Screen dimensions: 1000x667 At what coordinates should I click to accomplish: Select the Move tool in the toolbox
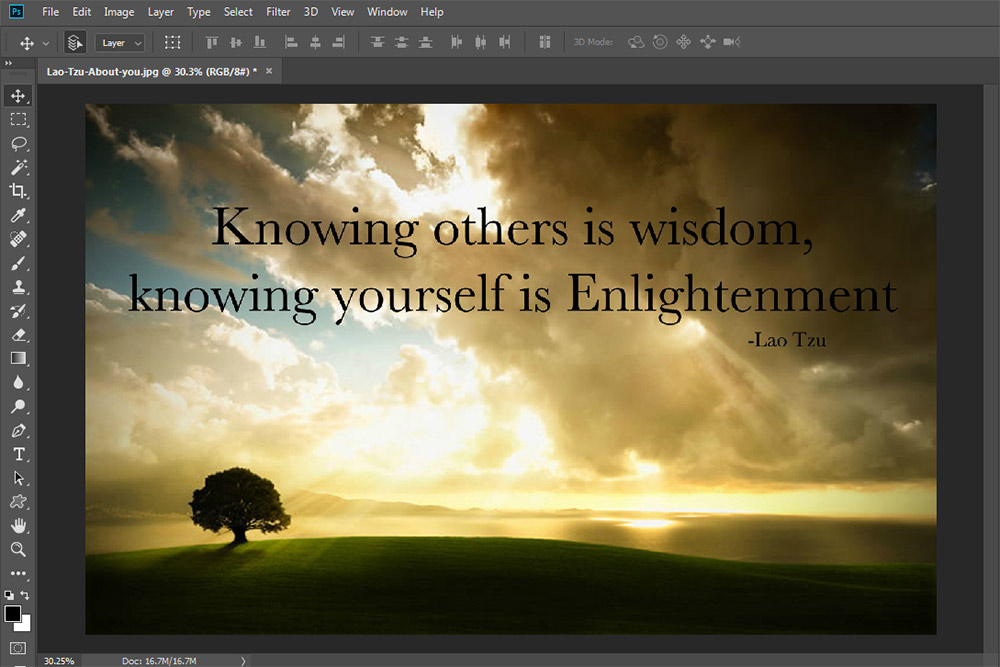point(18,96)
